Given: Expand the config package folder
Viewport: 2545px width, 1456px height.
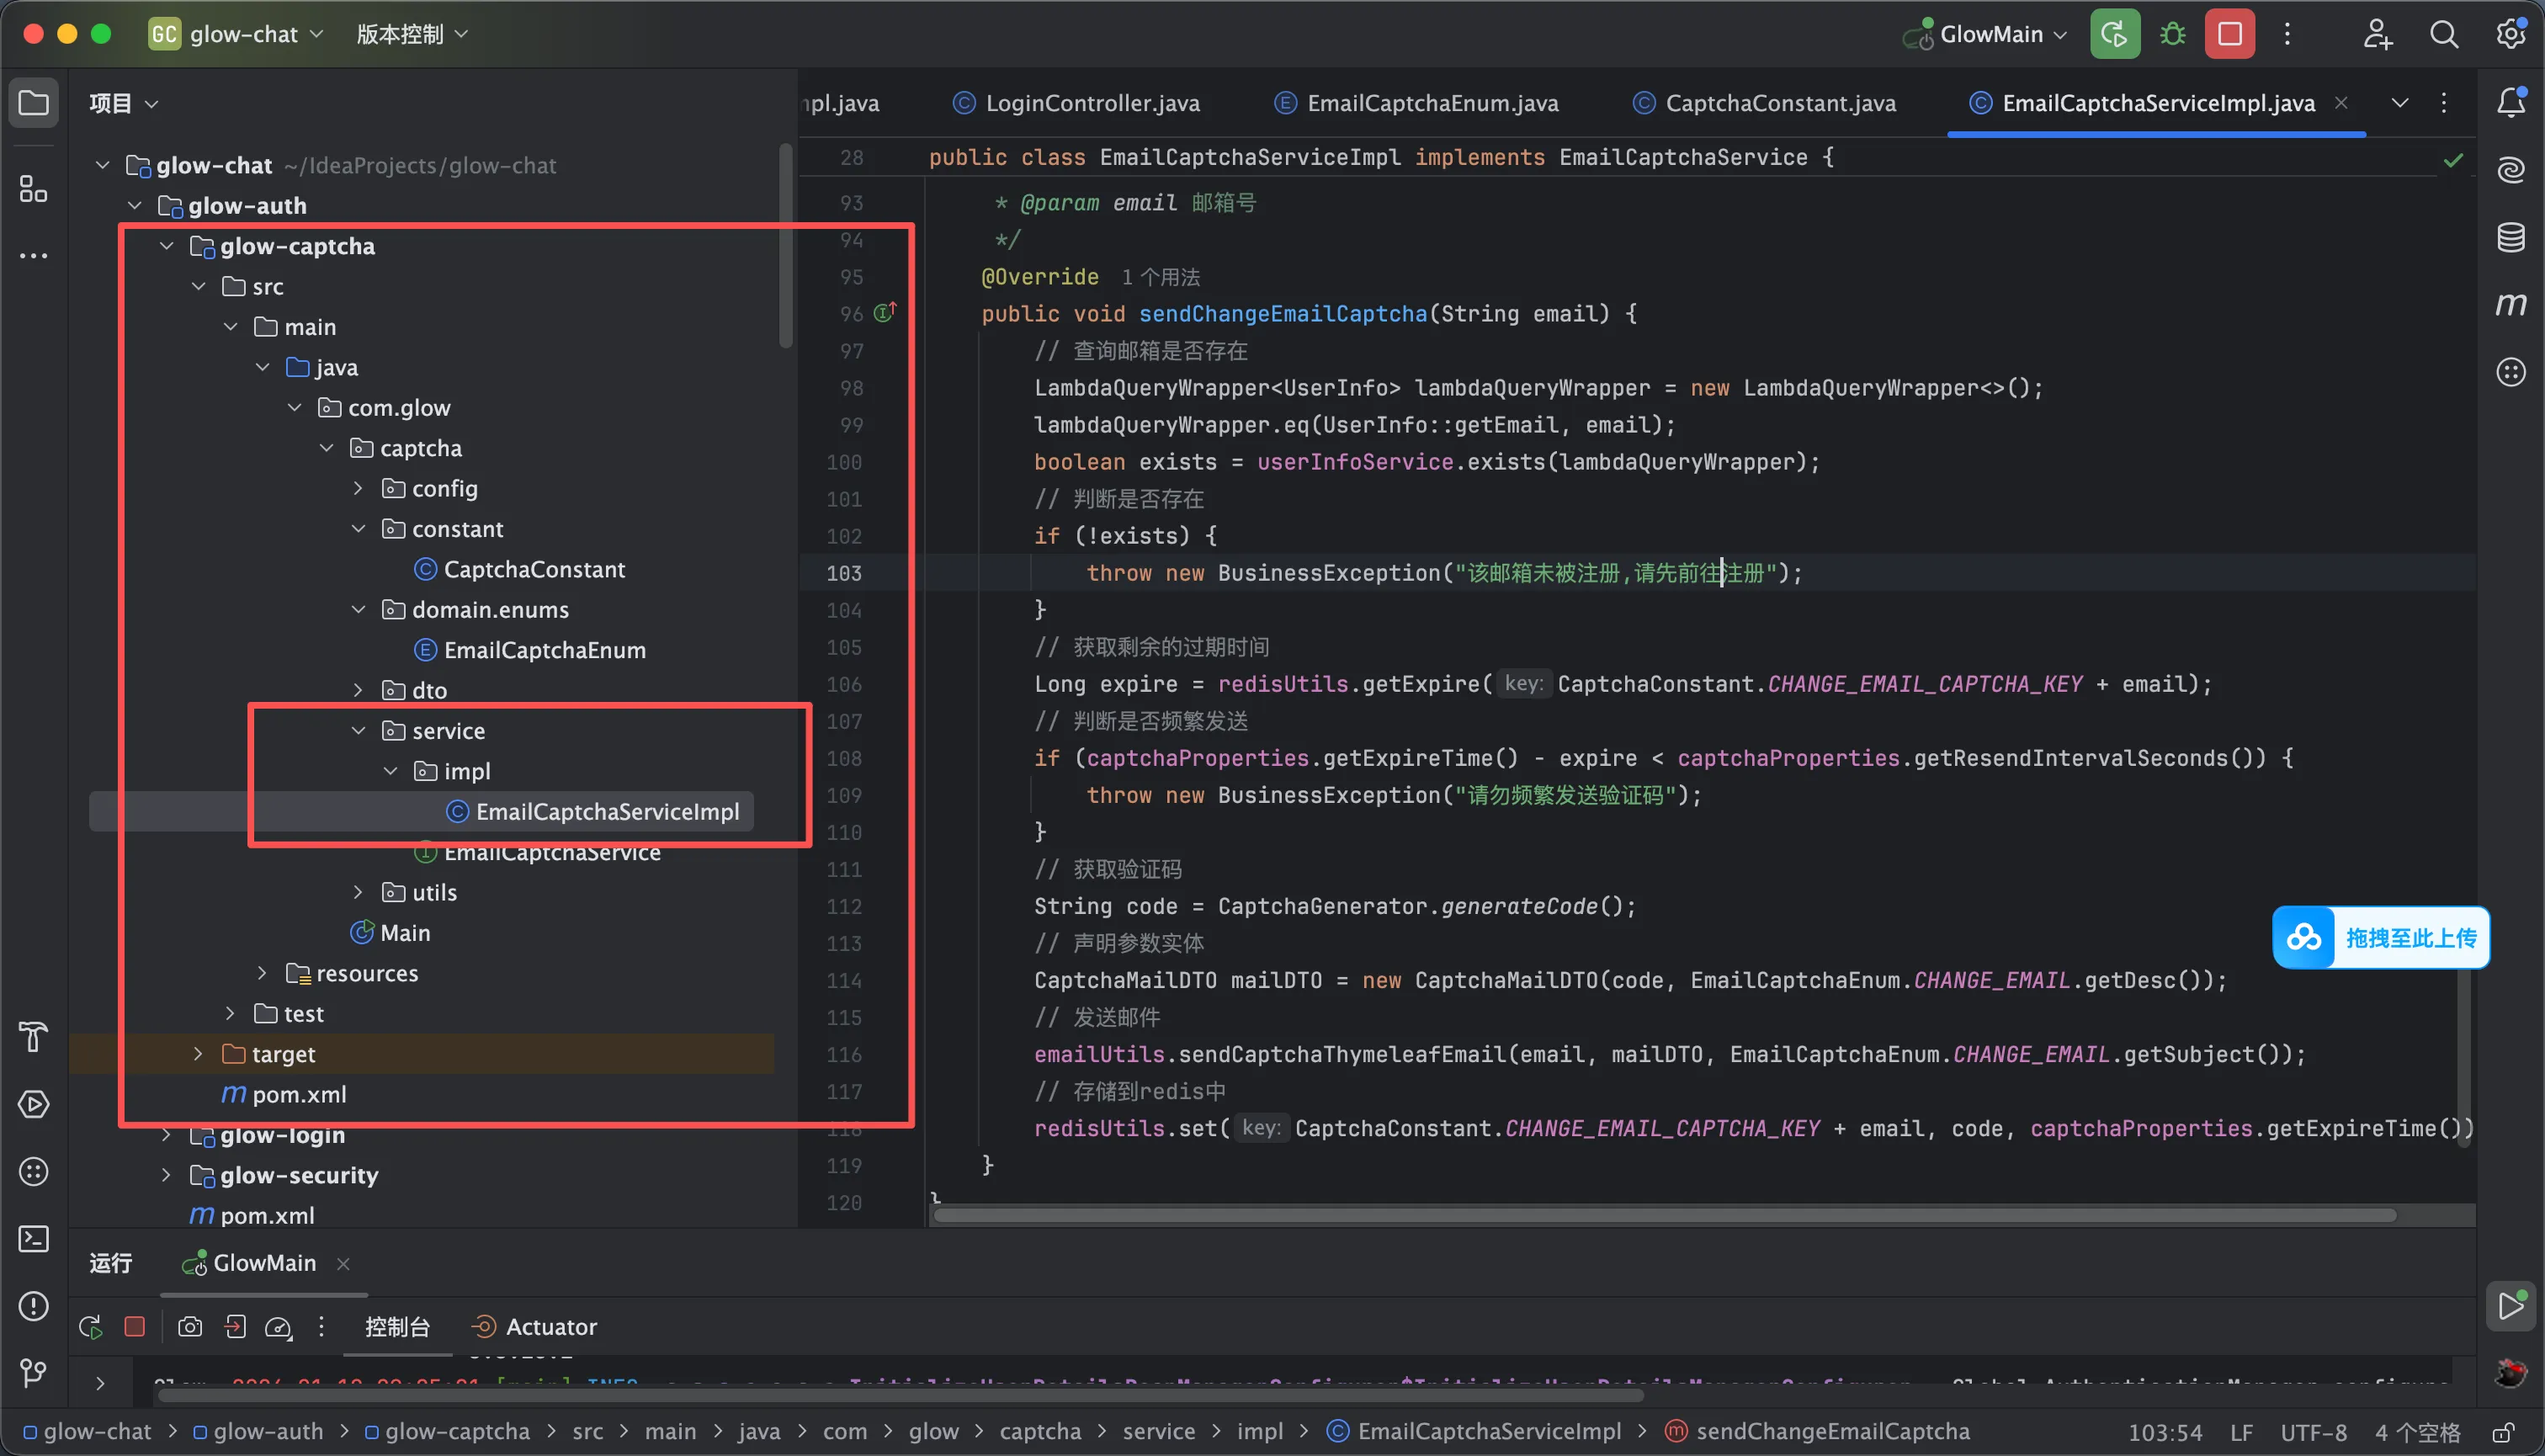Looking at the screenshot, I should (358, 488).
